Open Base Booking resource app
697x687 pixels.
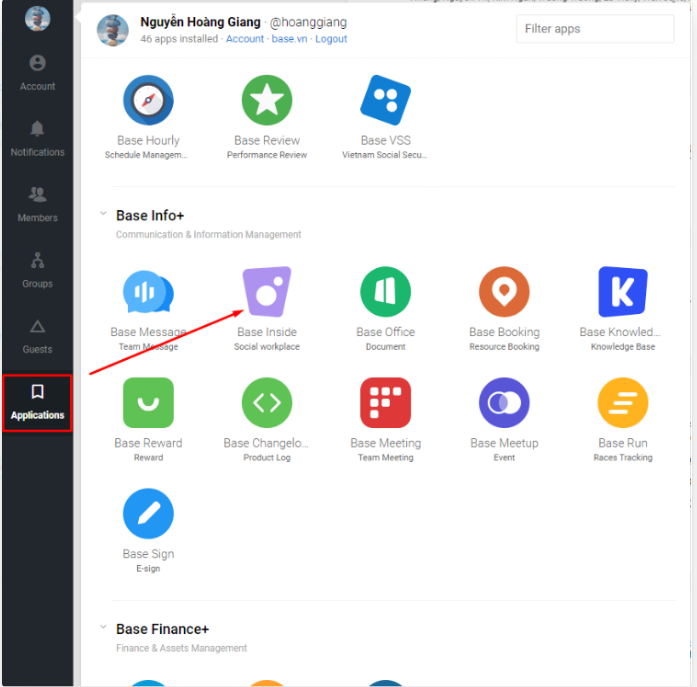click(x=504, y=292)
